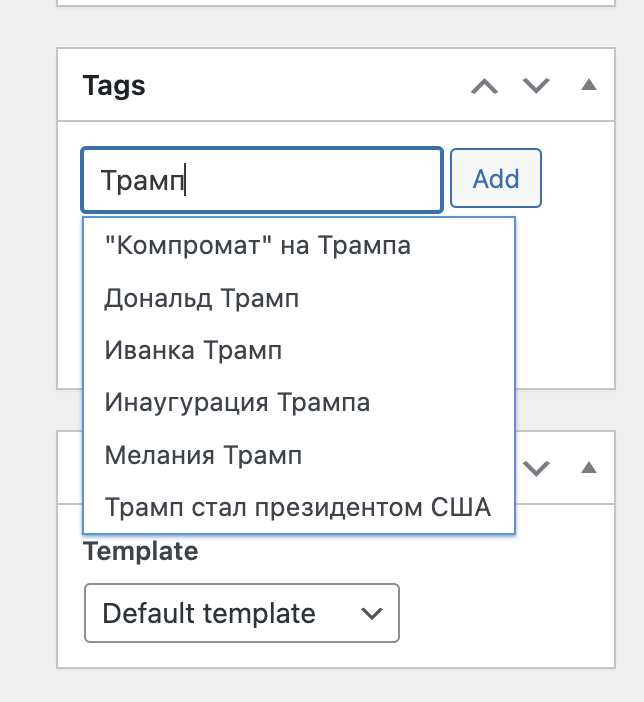Move the lower attributes panel down
The image size is (644, 702).
(x=536, y=468)
